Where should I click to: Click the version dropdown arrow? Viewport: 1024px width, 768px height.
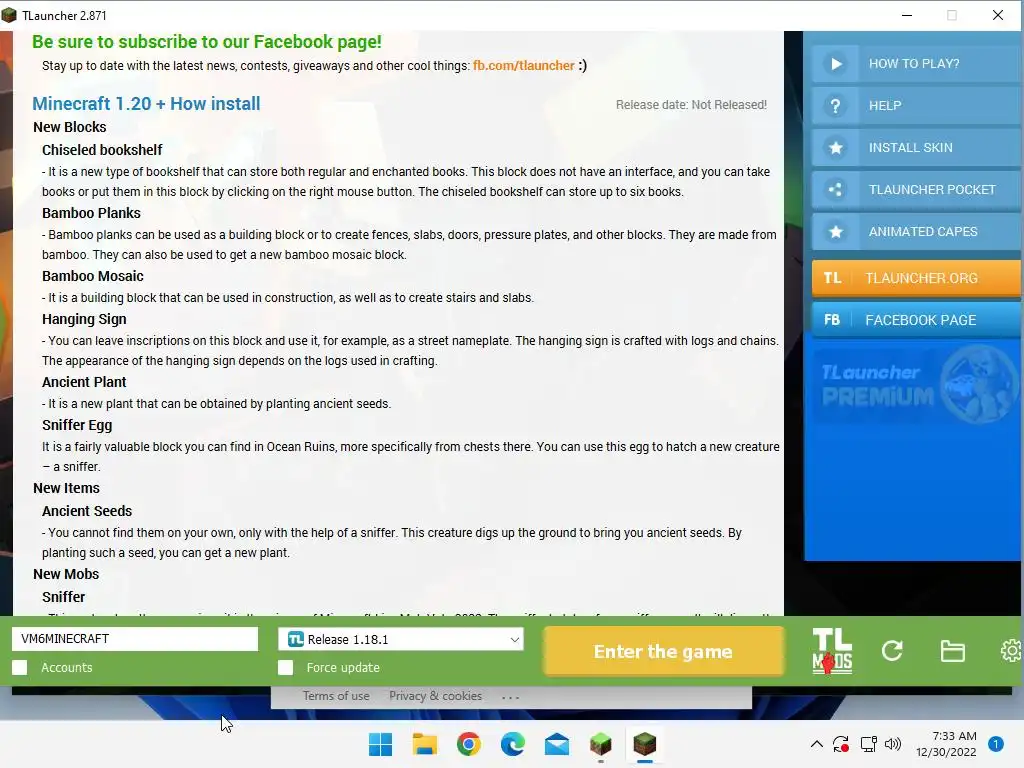point(515,639)
